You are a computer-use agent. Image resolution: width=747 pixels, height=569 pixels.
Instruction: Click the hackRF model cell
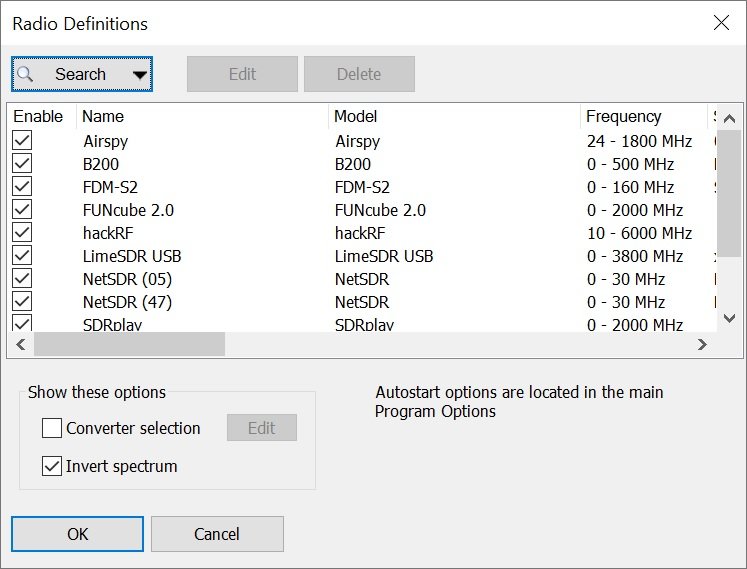coord(360,233)
